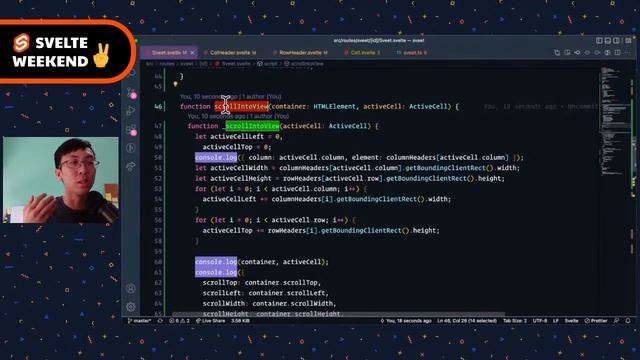This screenshot has width=640, height=360.
Task: Click the scrollIntoView breadcrumb item
Action: click(304, 64)
